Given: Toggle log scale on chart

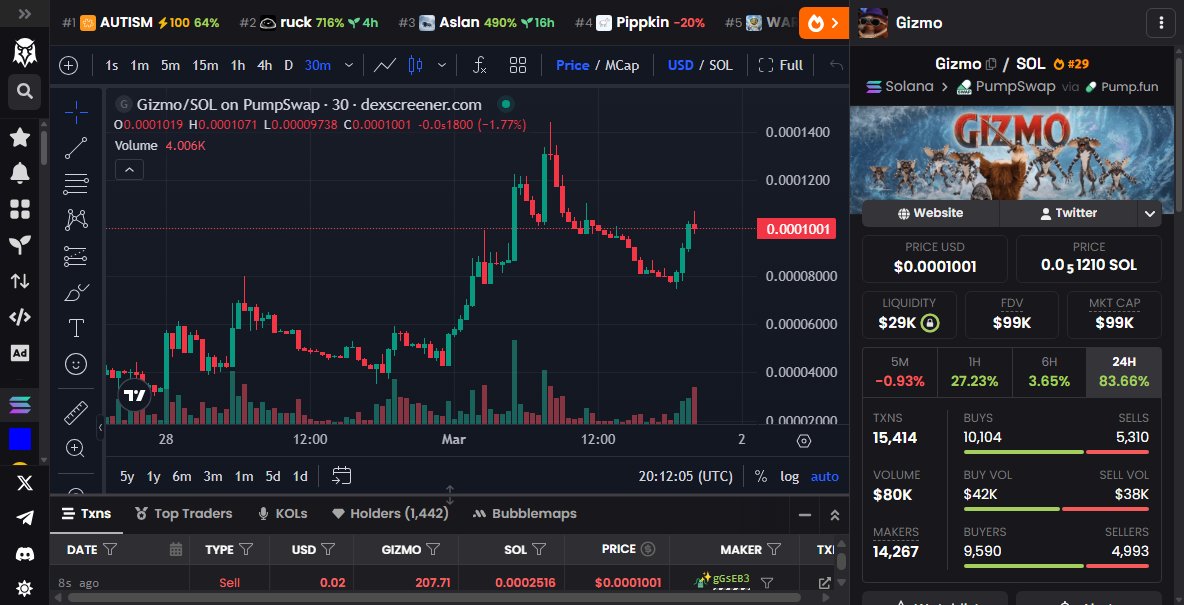Looking at the screenshot, I should pyautogui.click(x=789, y=476).
